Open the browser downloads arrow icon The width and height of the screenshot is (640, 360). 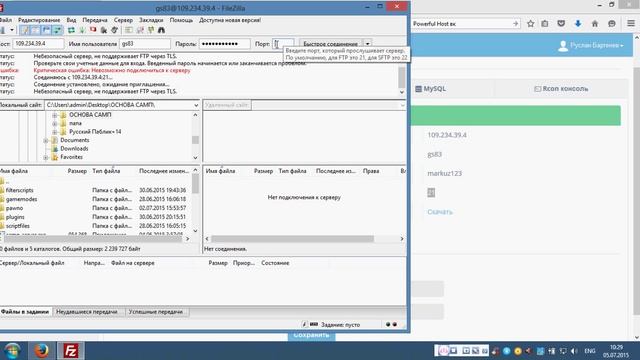(578, 24)
